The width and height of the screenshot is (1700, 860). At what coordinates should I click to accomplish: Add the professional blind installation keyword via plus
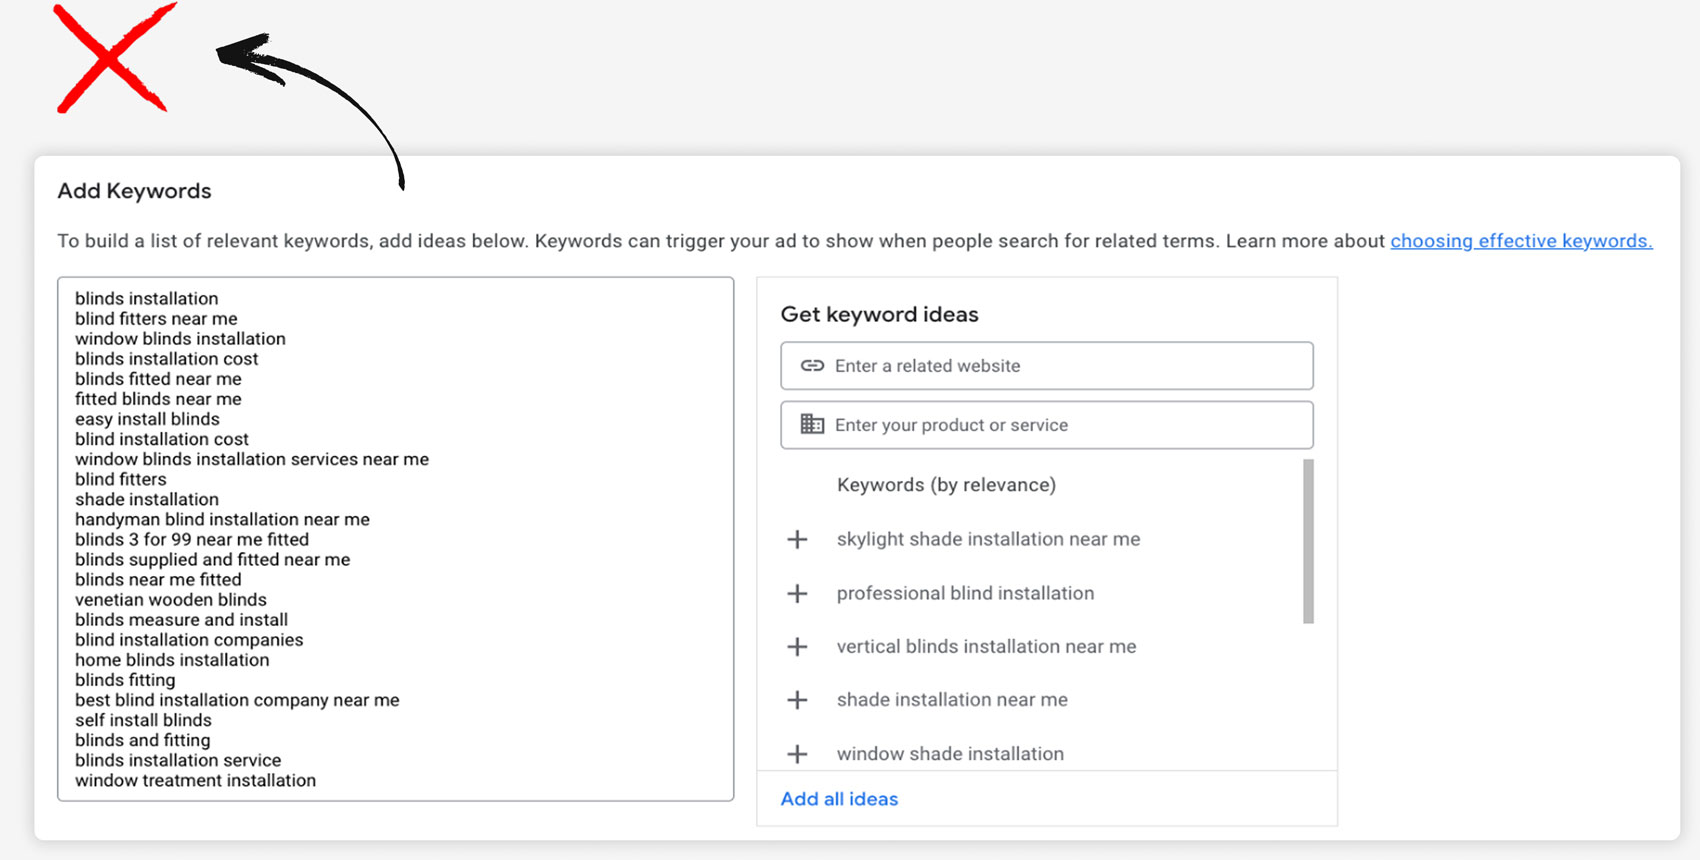point(797,594)
